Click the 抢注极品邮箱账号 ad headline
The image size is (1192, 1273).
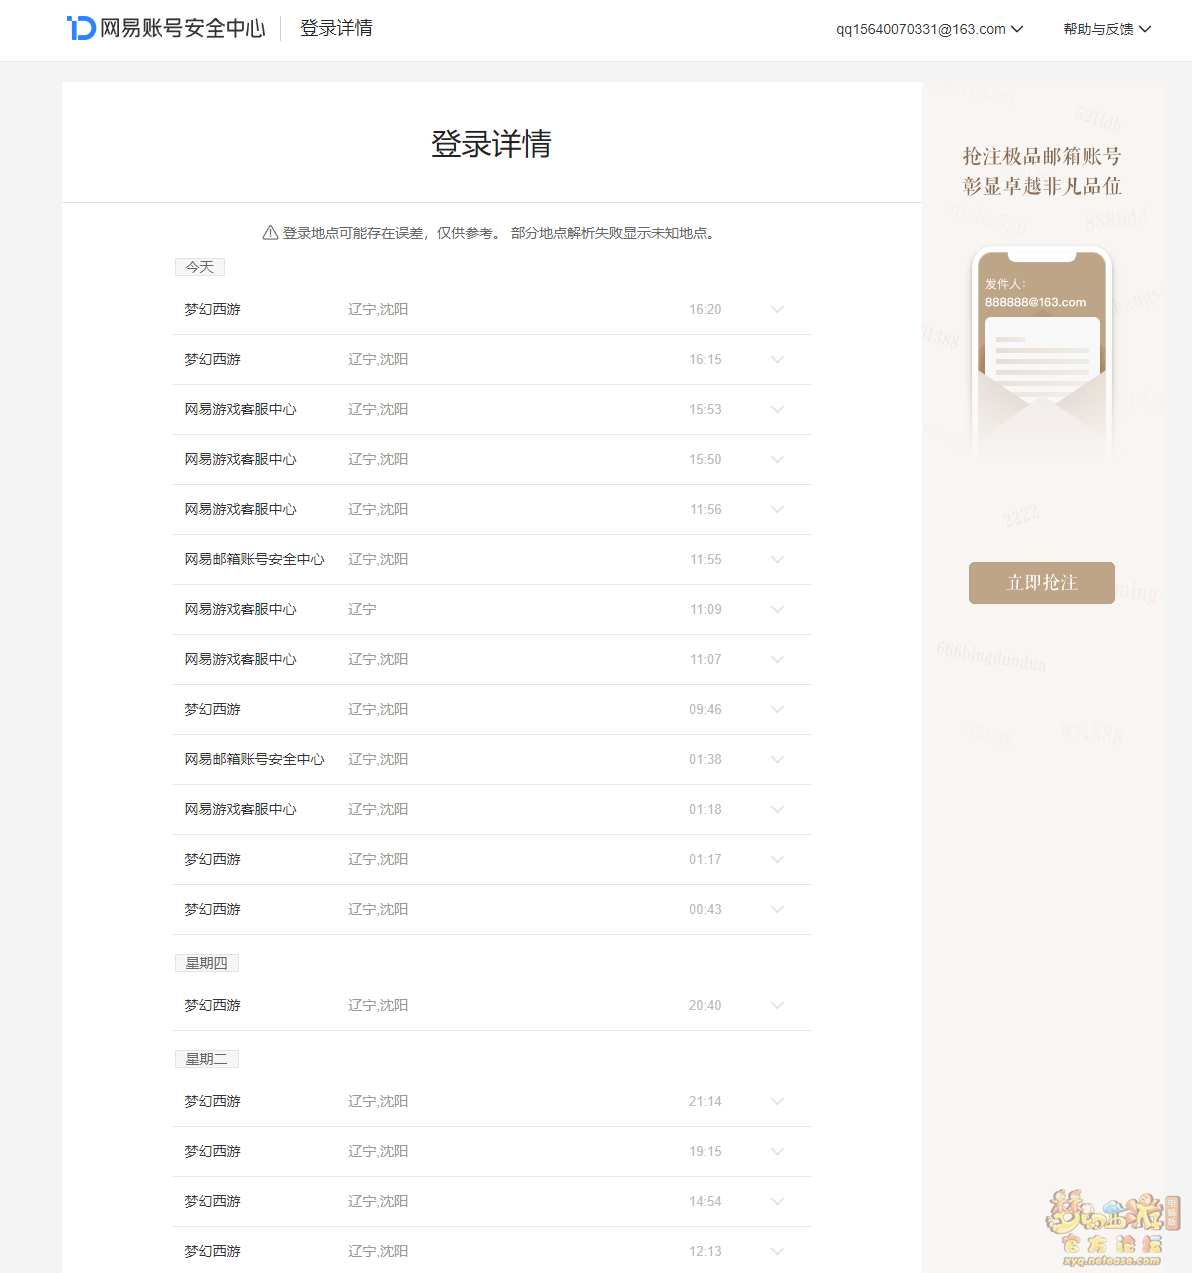(x=1042, y=156)
